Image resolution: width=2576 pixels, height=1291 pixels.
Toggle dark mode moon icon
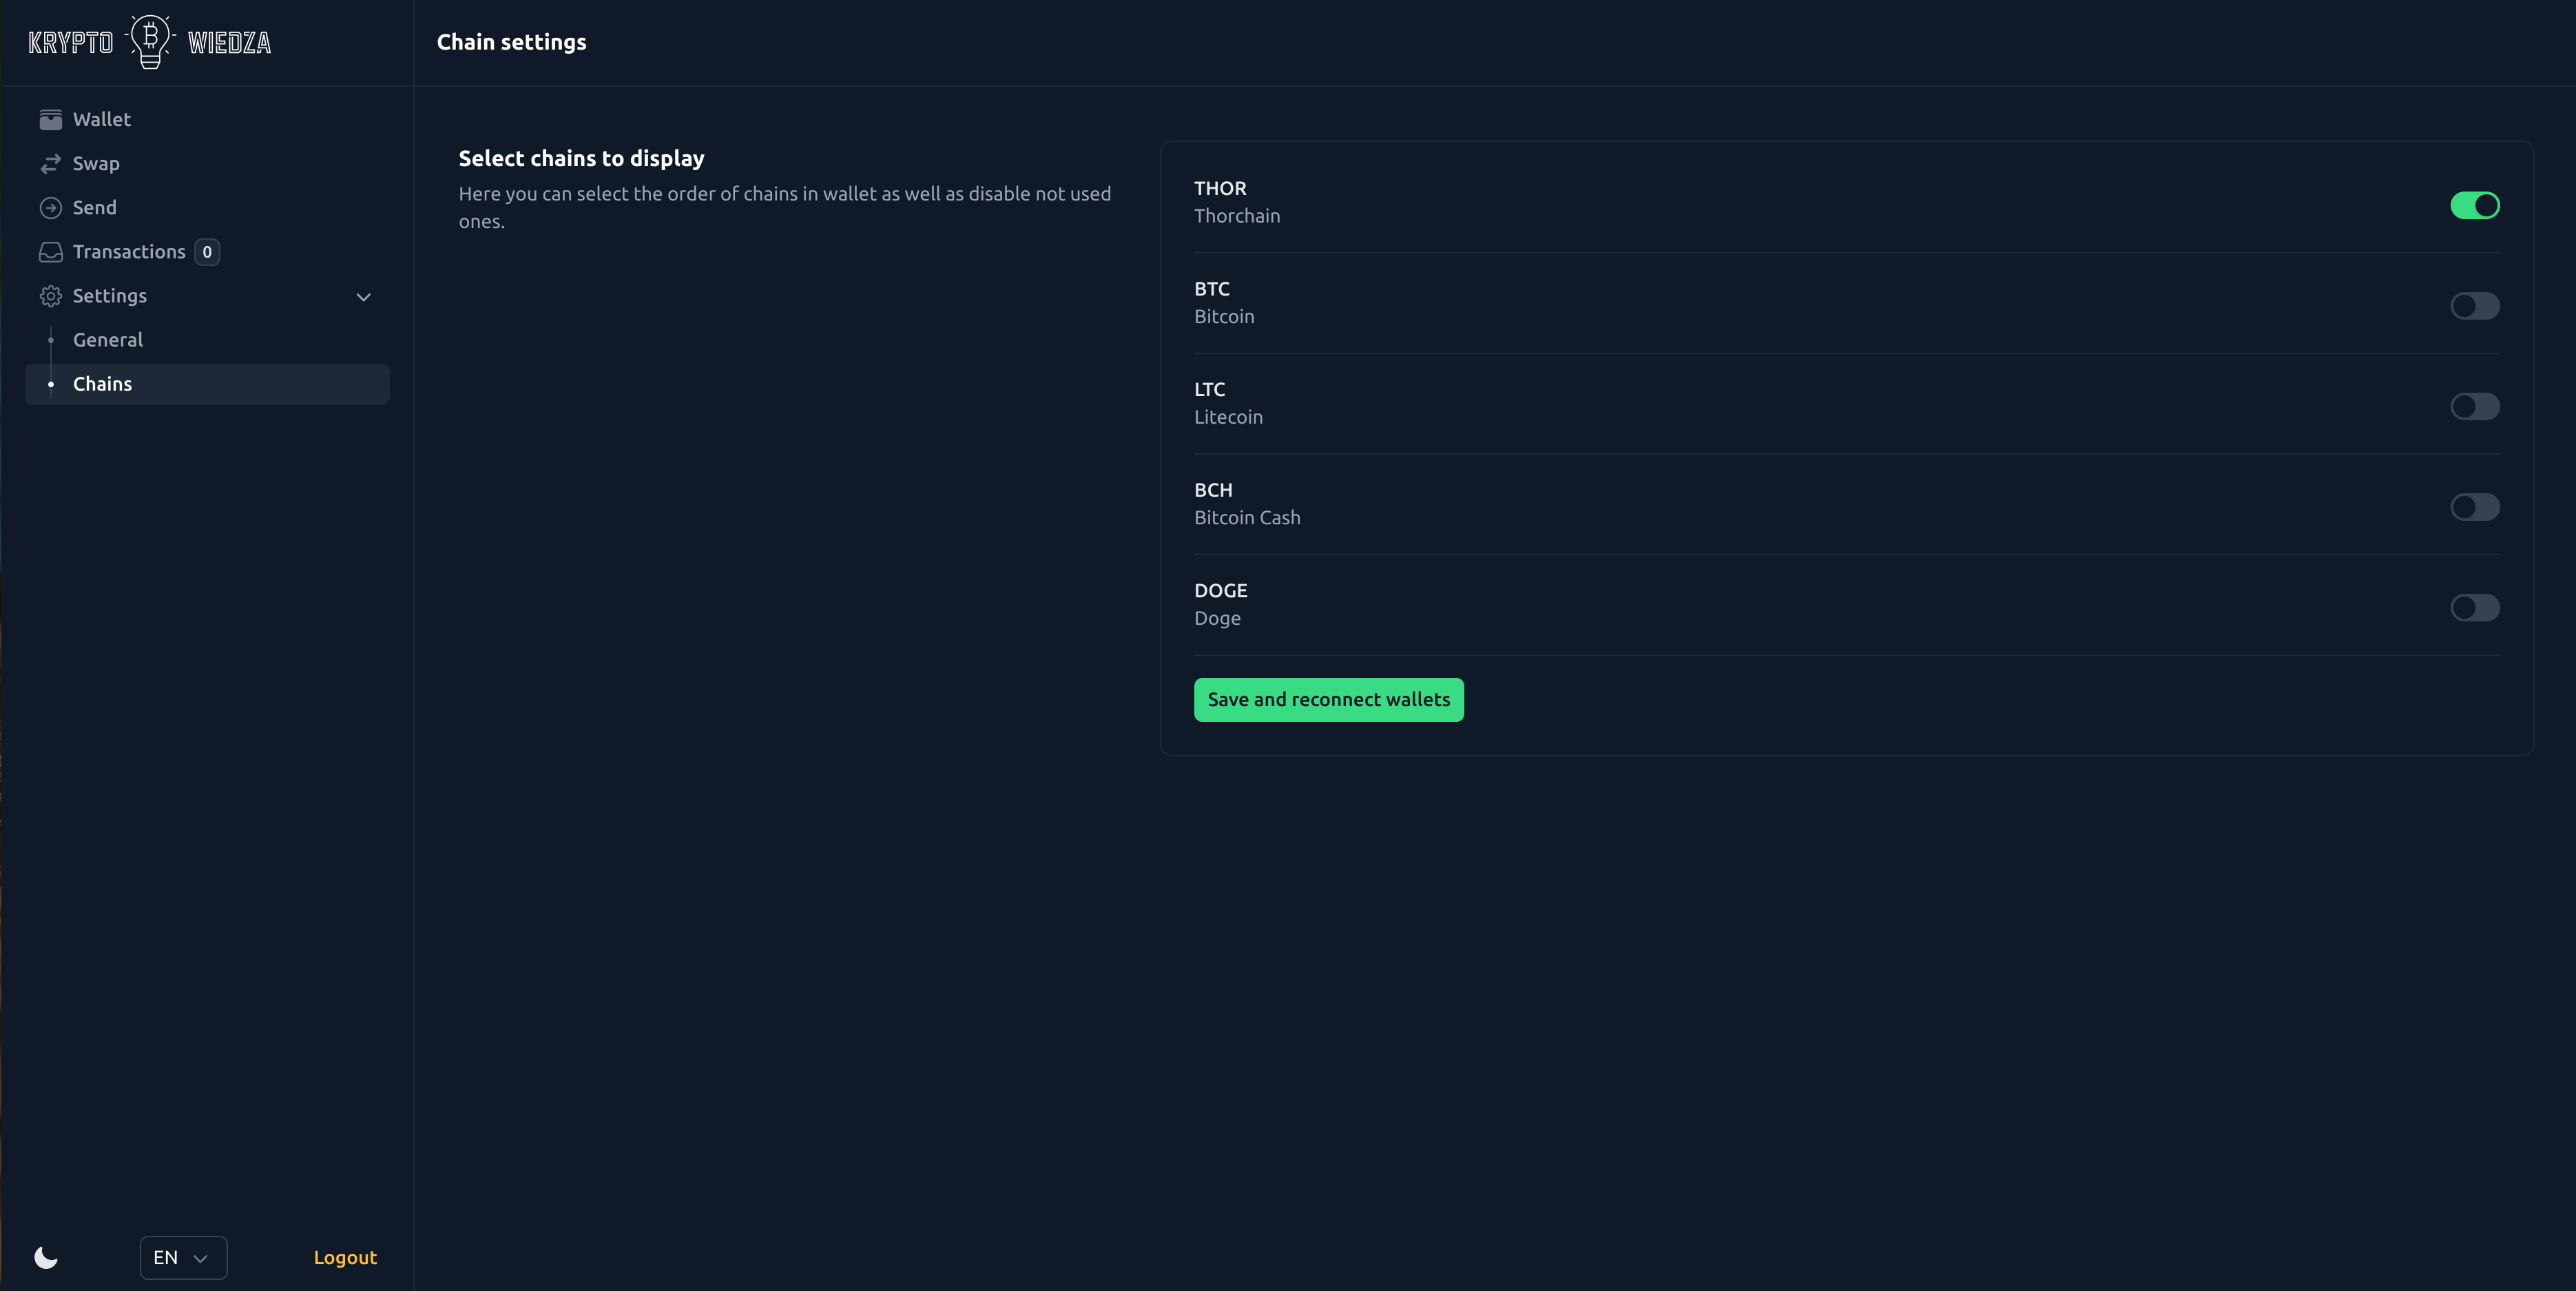click(46, 1257)
